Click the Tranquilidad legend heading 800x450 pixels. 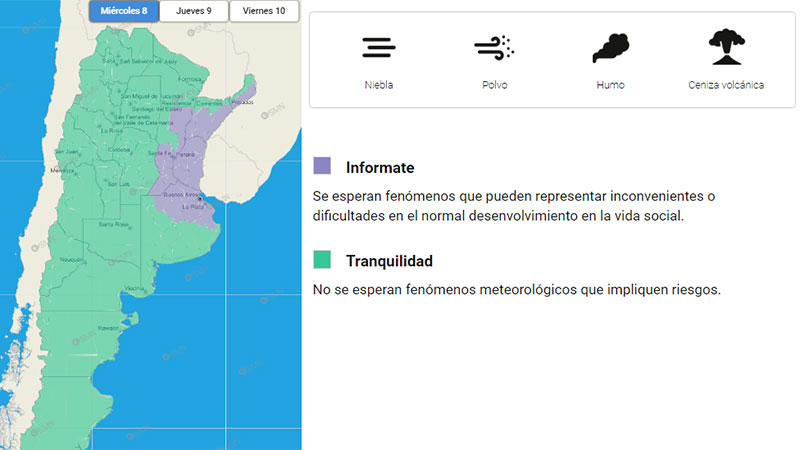point(389,261)
